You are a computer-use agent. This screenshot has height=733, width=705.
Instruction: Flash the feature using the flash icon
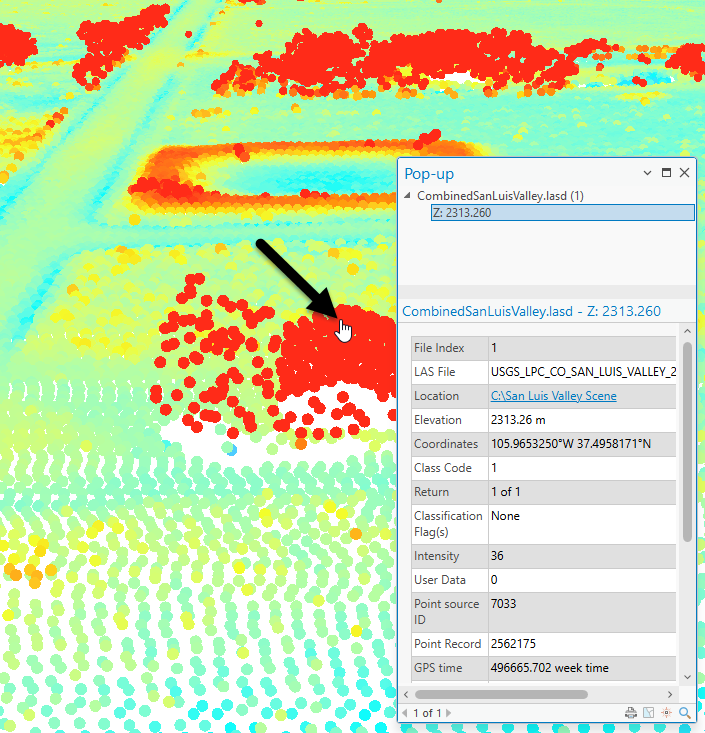[x=667, y=713]
